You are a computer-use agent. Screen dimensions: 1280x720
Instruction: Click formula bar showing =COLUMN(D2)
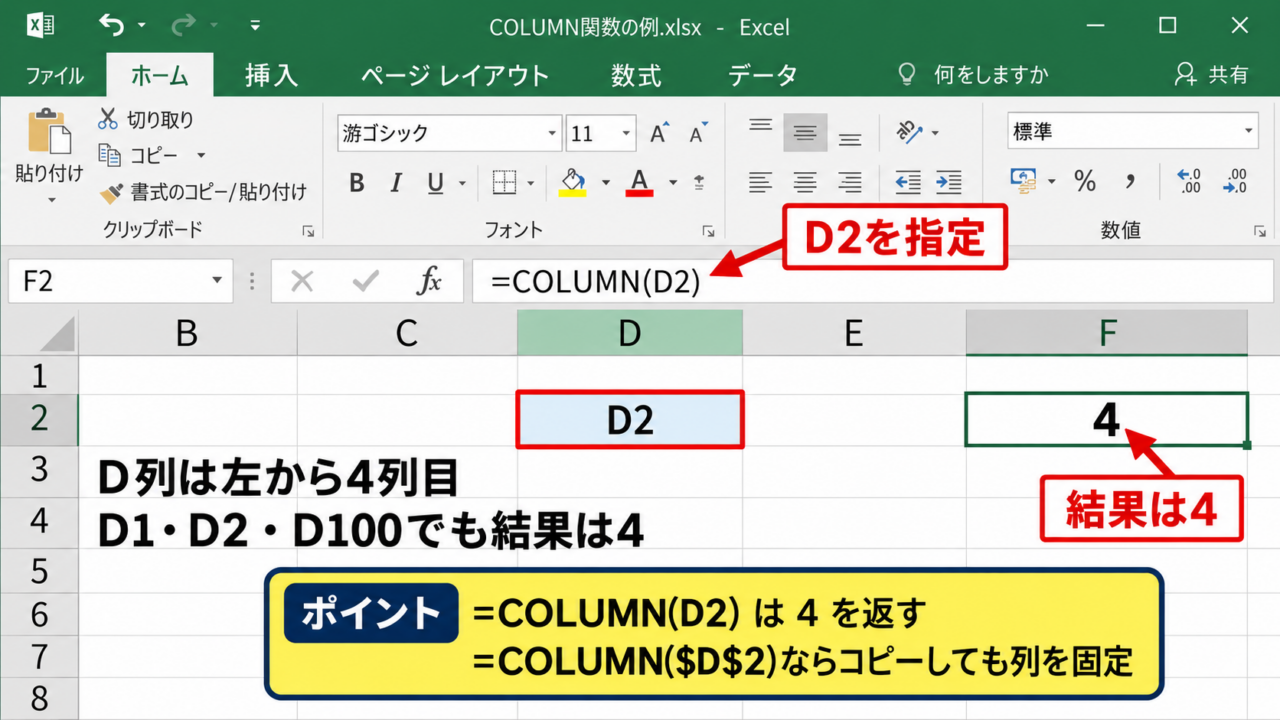click(x=873, y=281)
